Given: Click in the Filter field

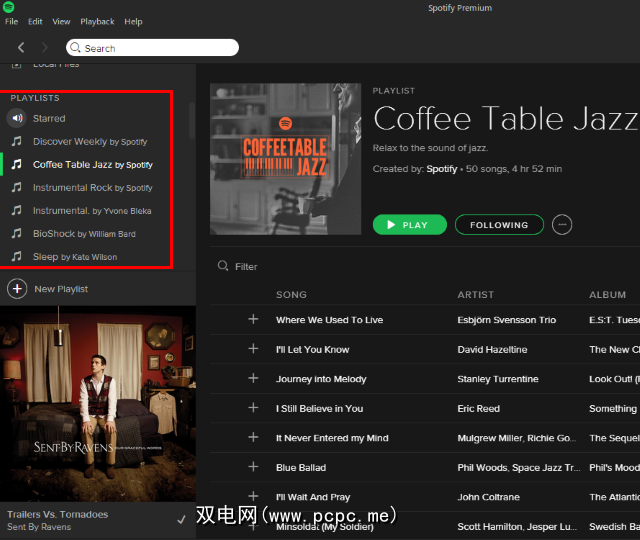Looking at the screenshot, I should [x=246, y=267].
